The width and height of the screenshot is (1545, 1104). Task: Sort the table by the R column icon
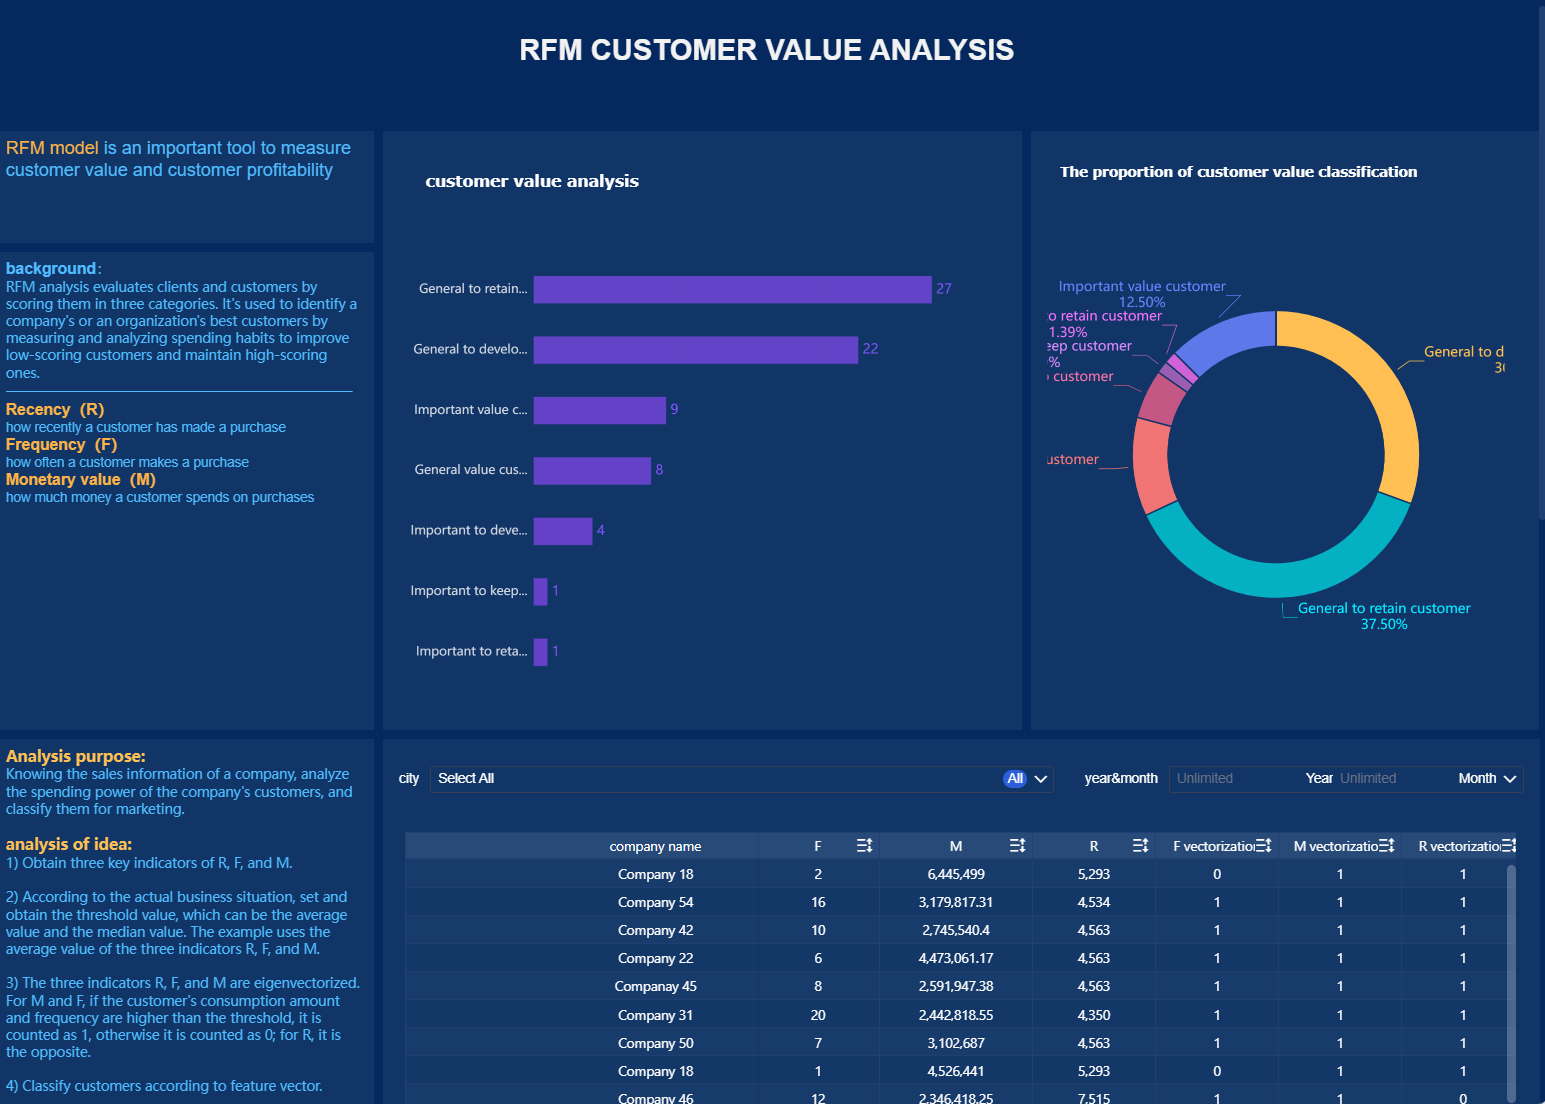(1140, 845)
